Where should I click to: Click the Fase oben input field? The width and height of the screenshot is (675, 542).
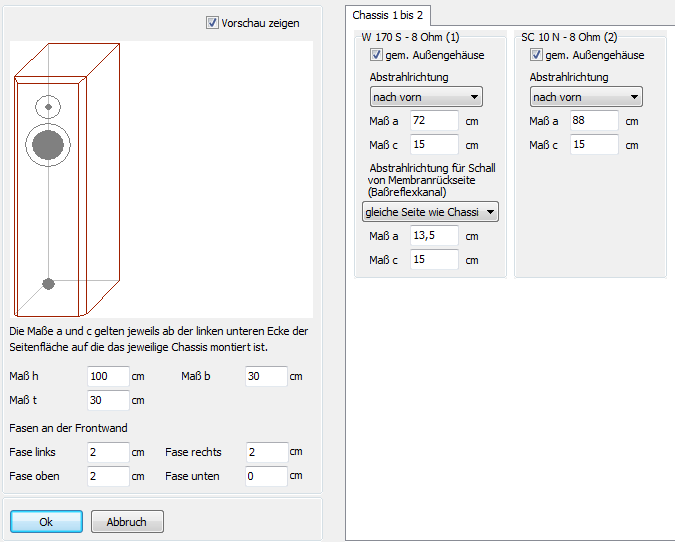pos(108,476)
